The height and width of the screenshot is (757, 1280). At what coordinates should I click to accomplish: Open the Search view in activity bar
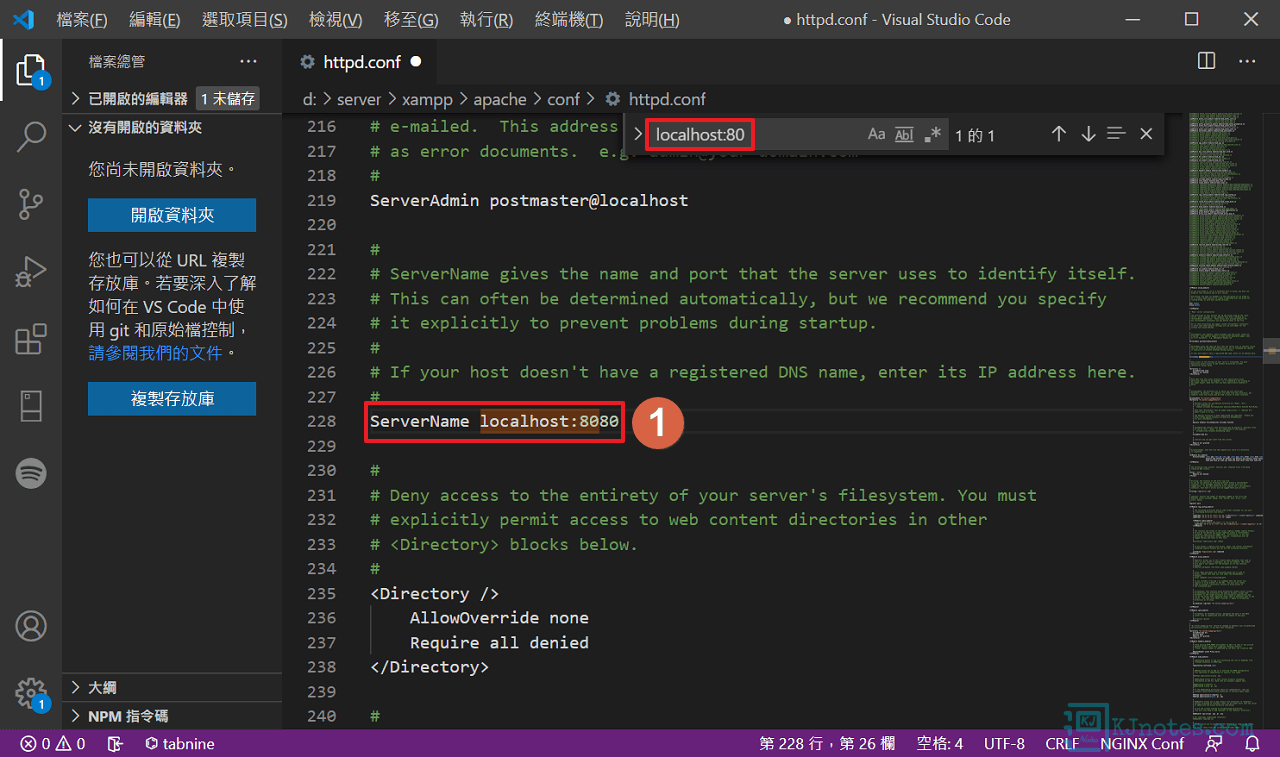pyautogui.click(x=31, y=137)
